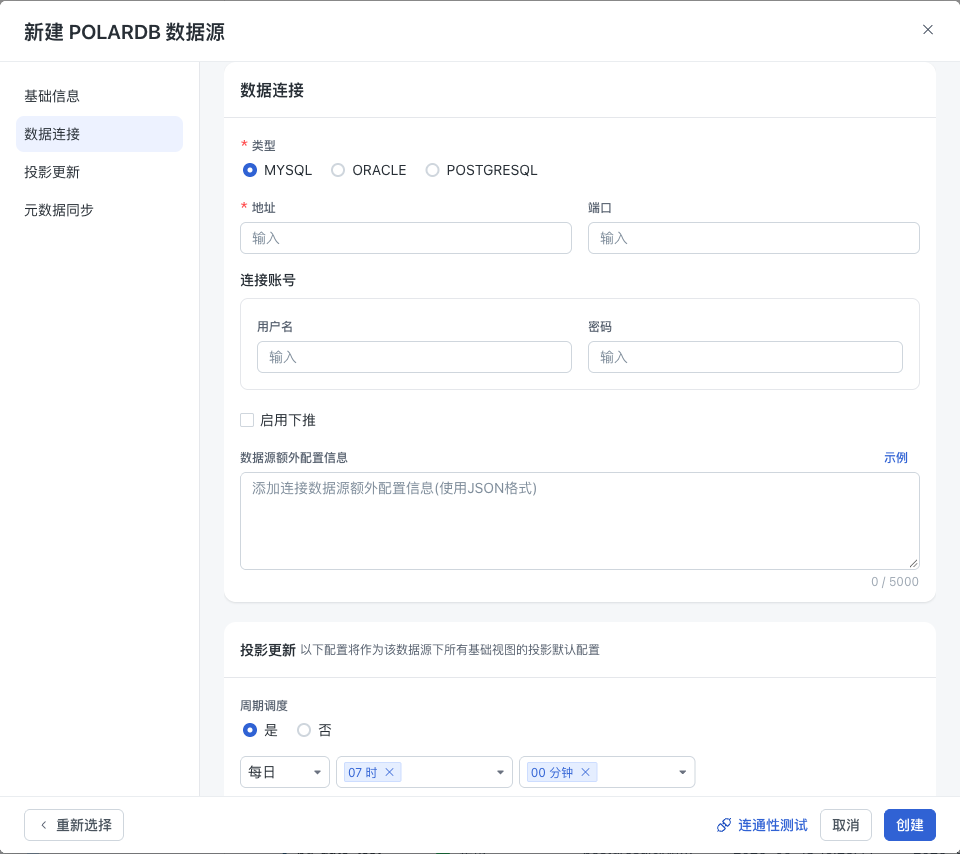Viewport: 960px width, 854px height.
Task: Focus the 端口 input field
Action: pyautogui.click(x=754, y=238)
